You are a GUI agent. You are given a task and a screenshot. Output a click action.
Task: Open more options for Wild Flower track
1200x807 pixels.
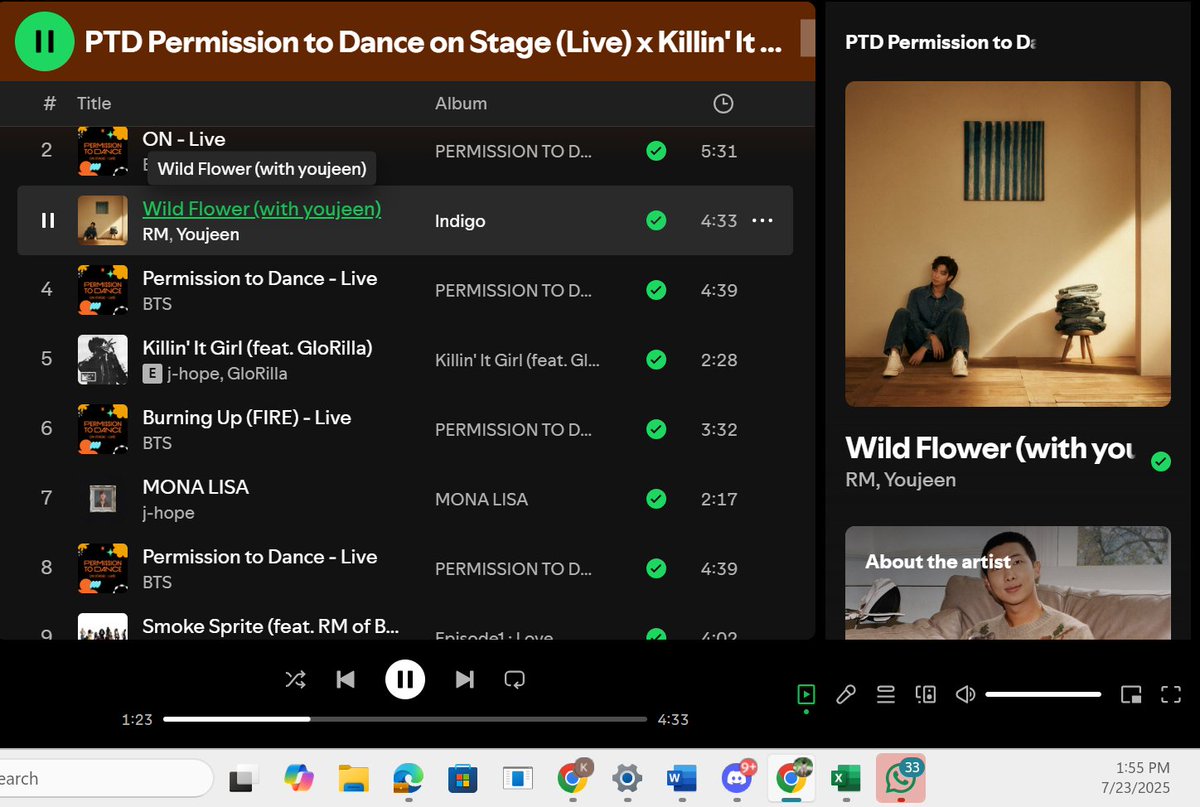pyautogui.click(x=762, y=220)
